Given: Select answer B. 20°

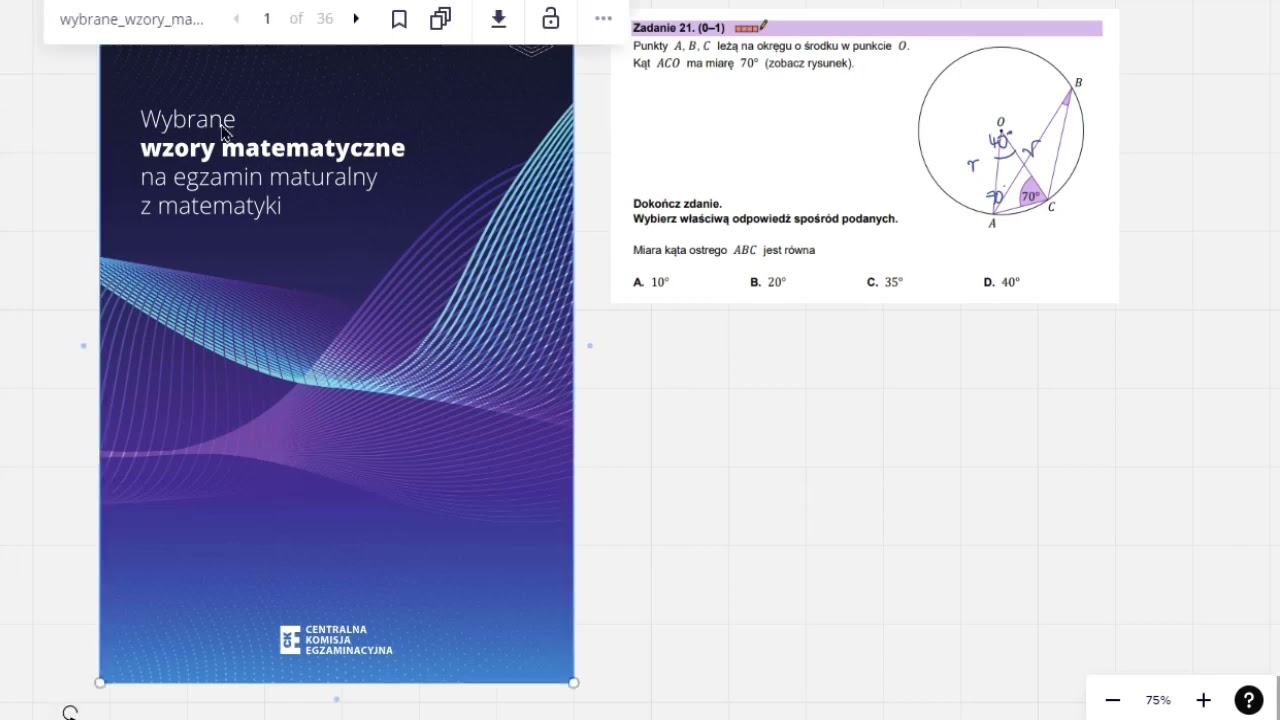Looking at the screenshot, I should [768, 282].
